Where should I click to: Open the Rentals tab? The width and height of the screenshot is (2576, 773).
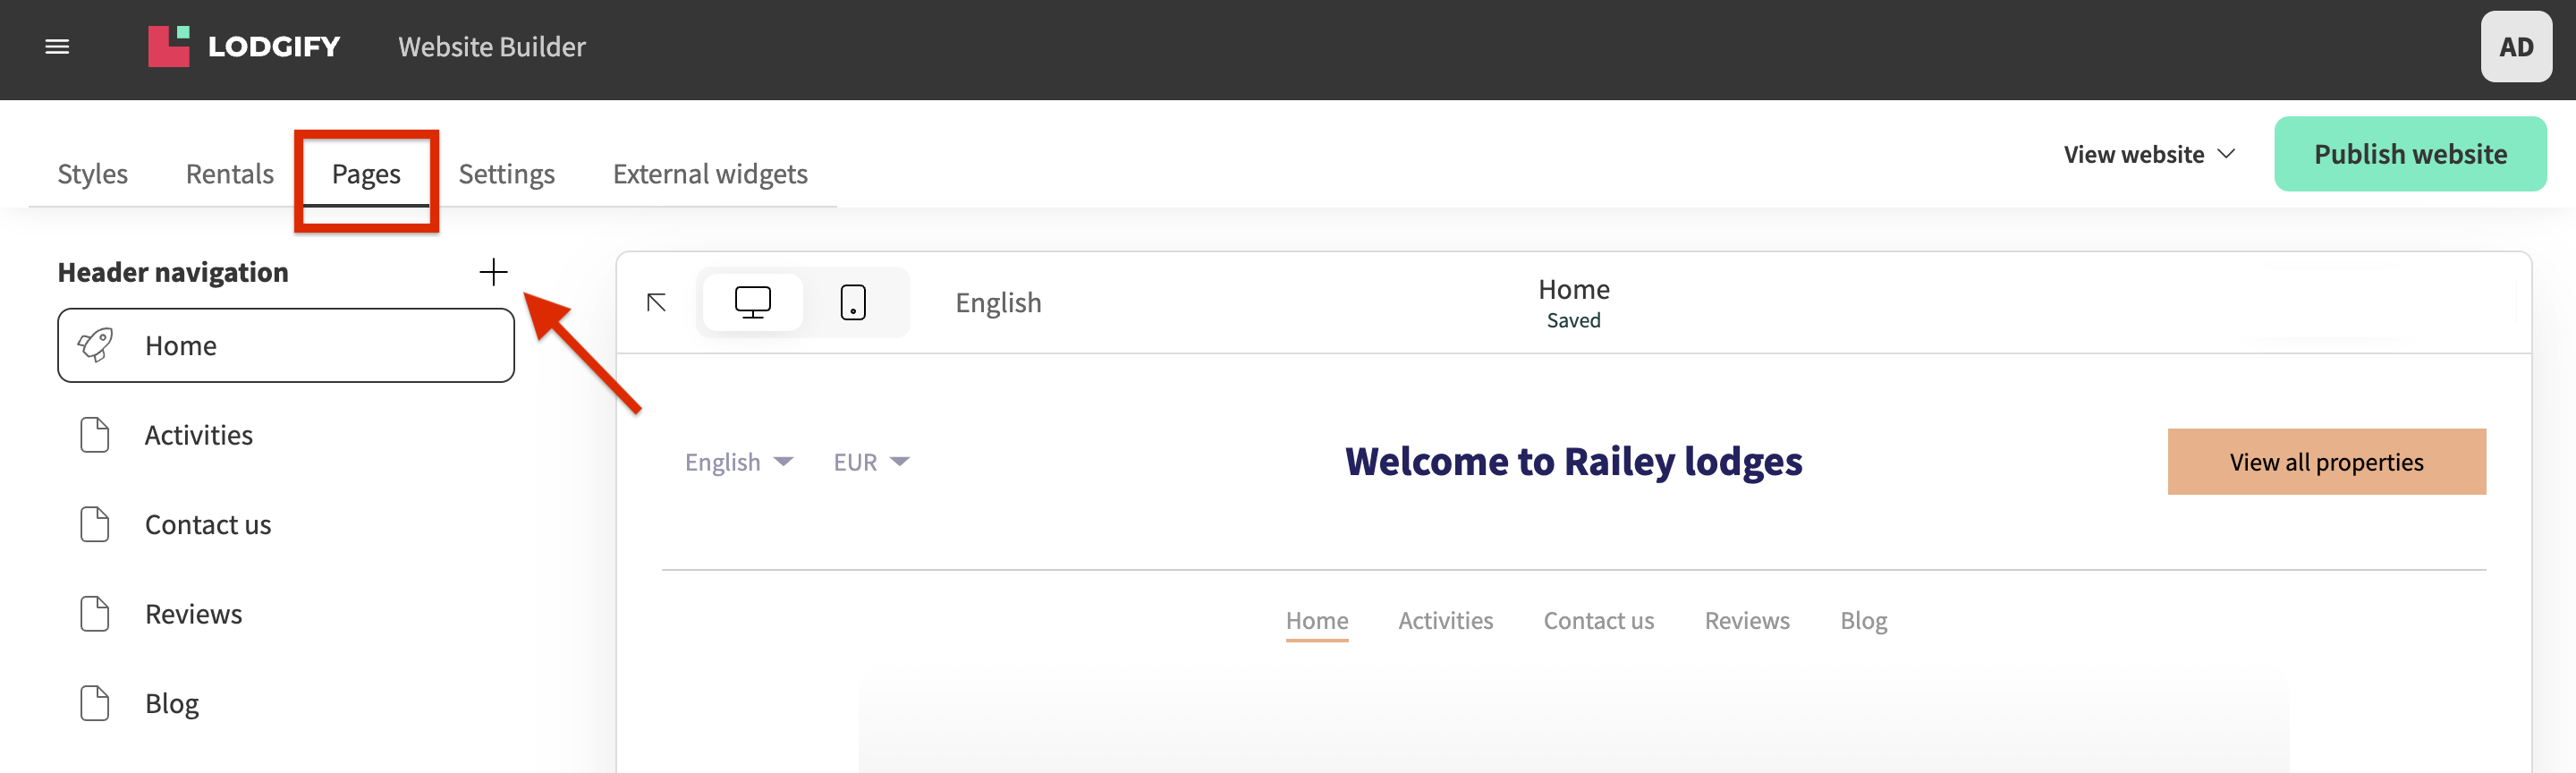(x=229, y=174)
